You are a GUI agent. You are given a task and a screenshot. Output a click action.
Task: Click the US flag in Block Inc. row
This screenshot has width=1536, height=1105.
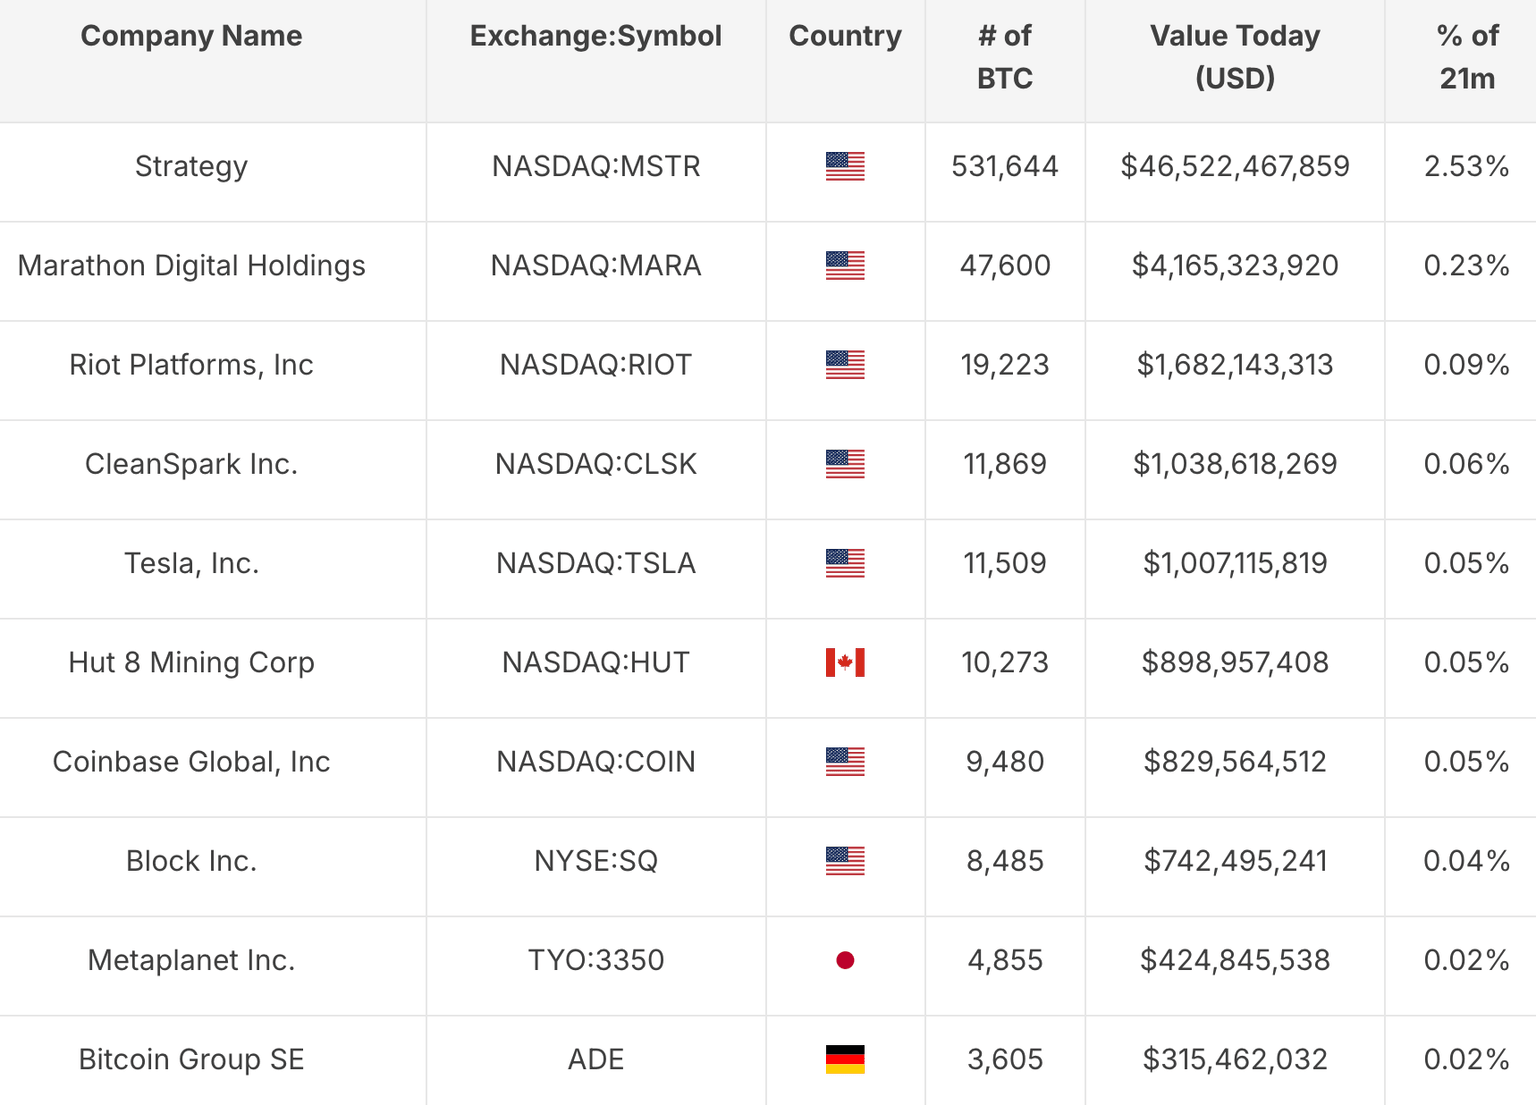(x=845, y=861)
